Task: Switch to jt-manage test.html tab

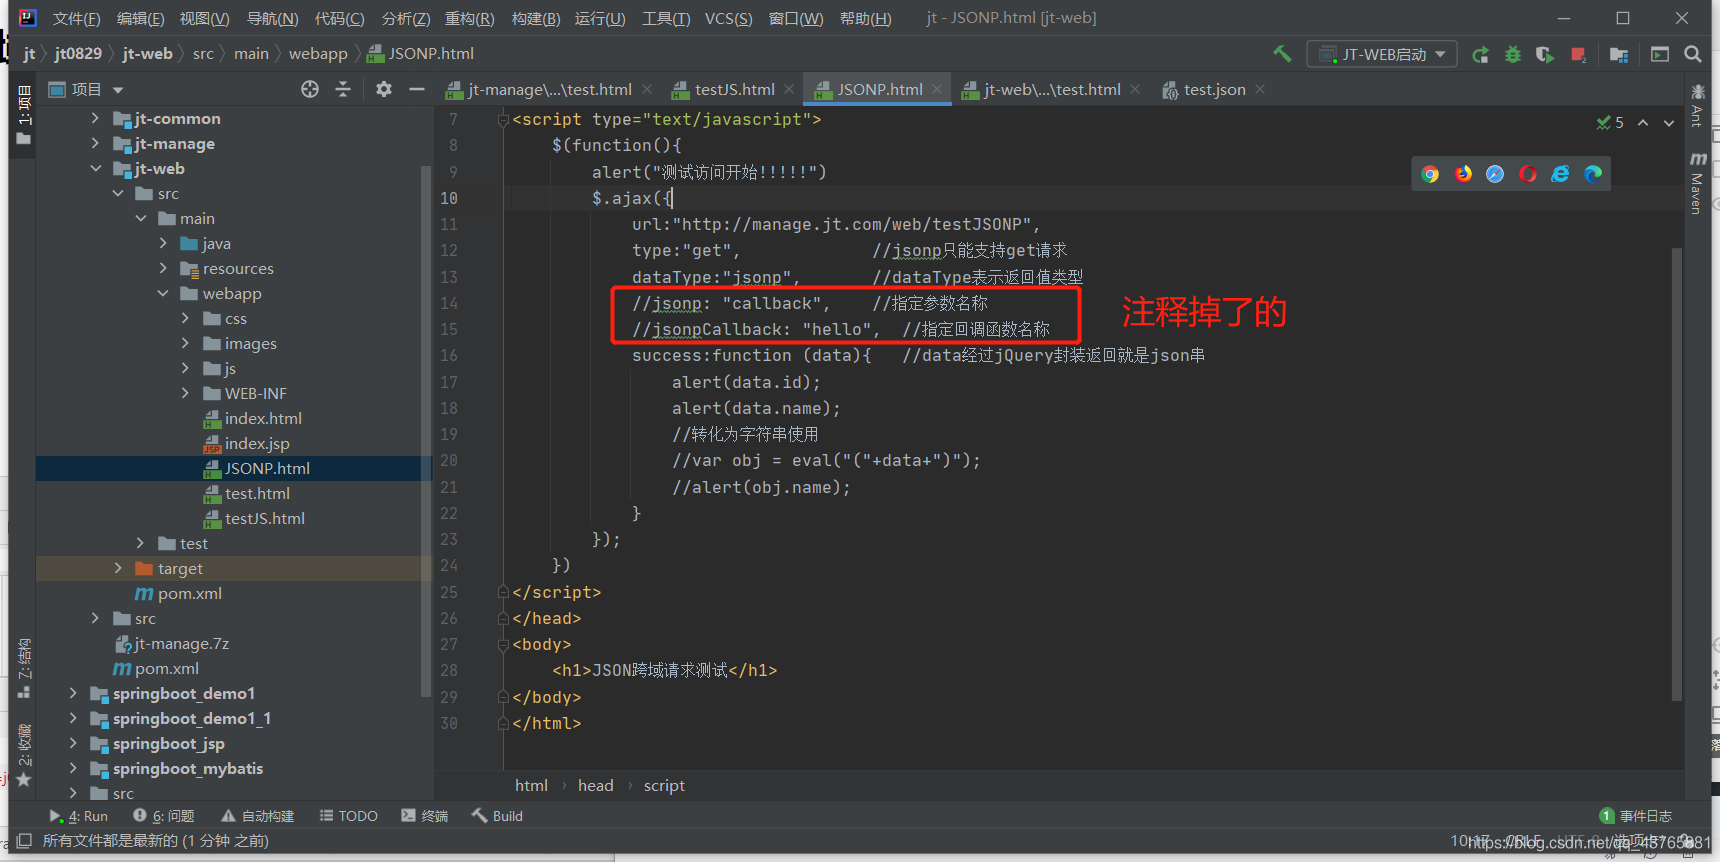Action: (549, 90)
